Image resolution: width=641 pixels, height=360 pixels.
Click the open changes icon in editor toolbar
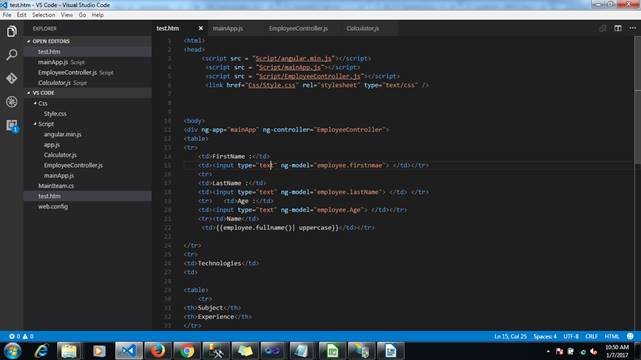(x=603, y=28)
